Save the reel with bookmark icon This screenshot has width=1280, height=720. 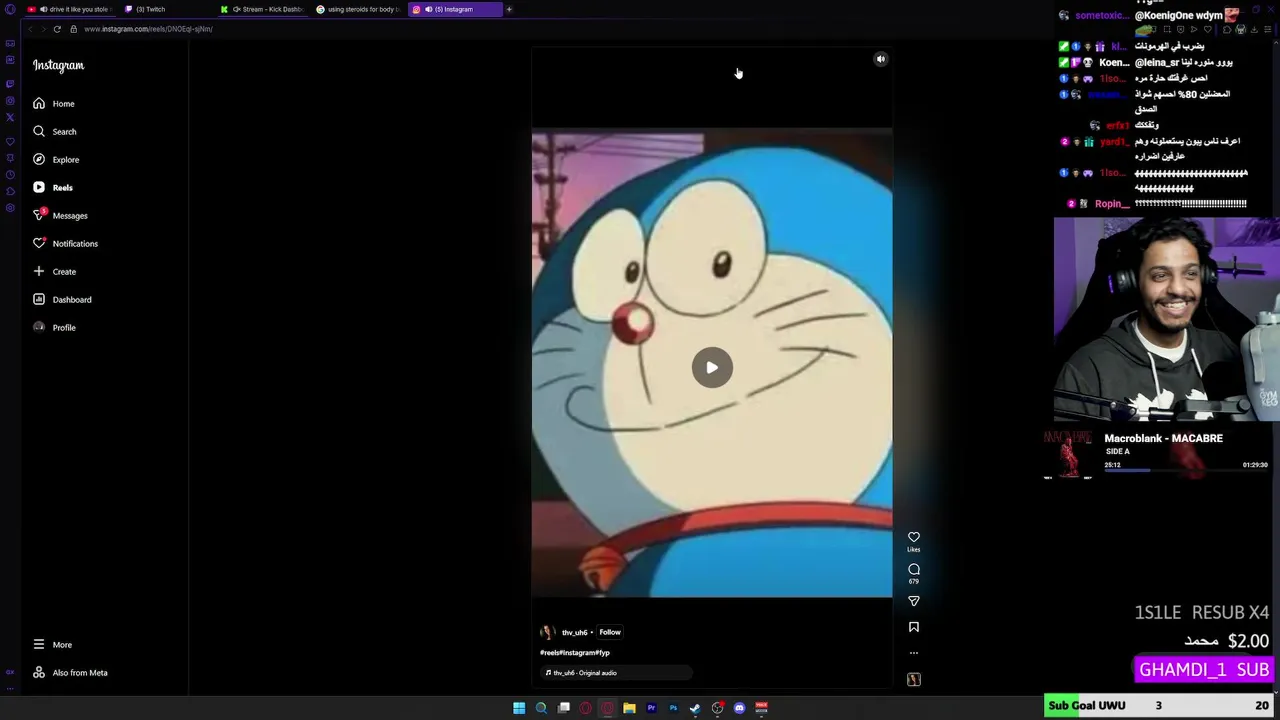tap(914, 627)
